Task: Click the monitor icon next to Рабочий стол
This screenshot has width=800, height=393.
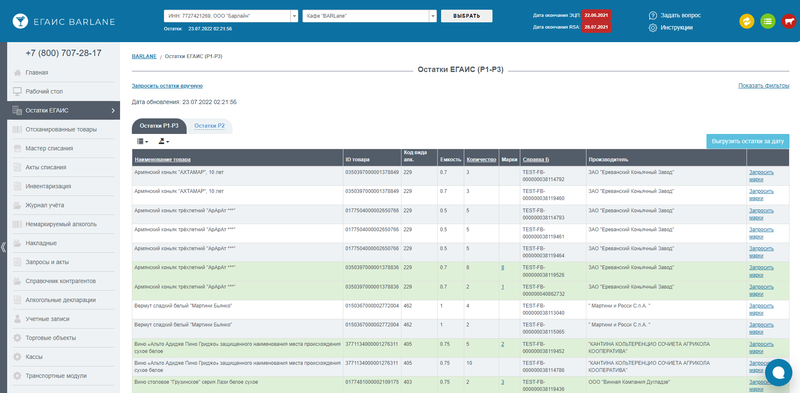Action: click(17, 91)
